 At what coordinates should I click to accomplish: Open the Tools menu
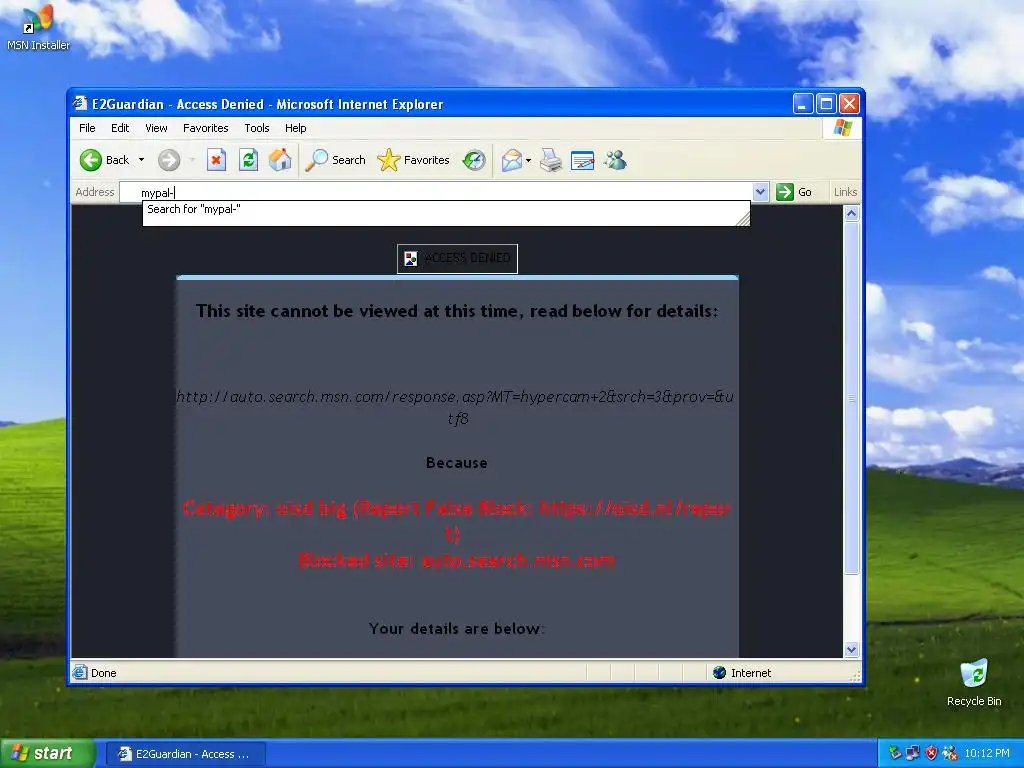click(257, 128)
